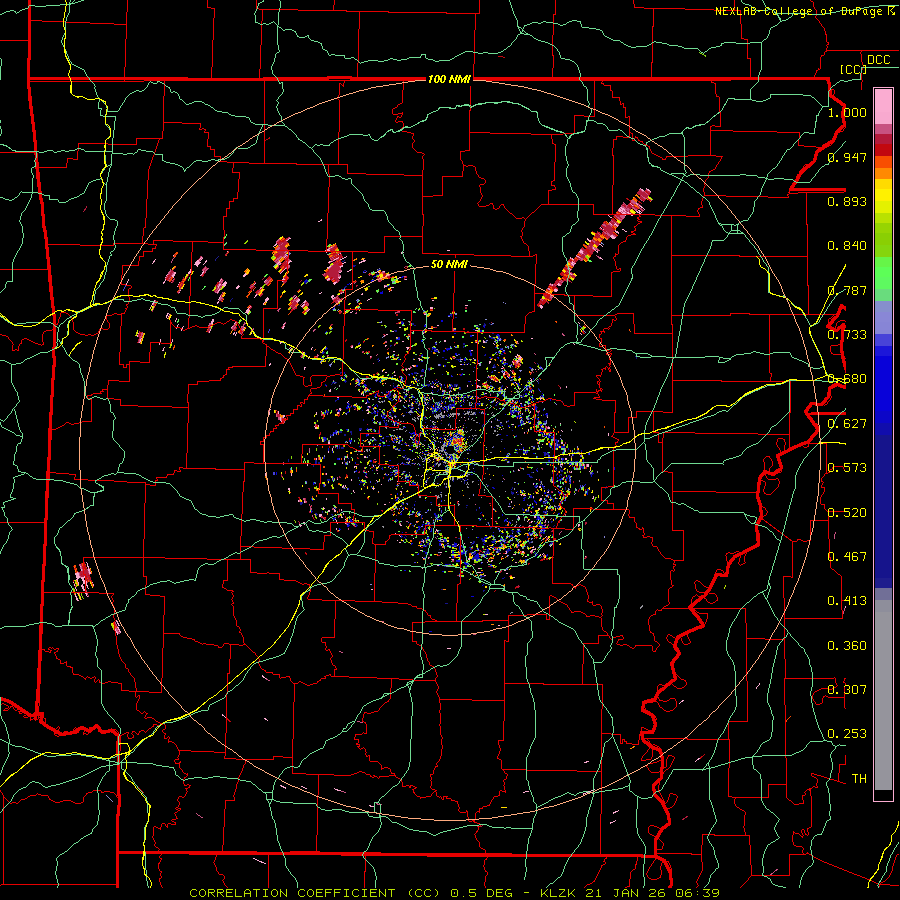Viewport: 900px width, 900px height.
Task: Click the 0.5 DEG elevation text
Action: 481,893
